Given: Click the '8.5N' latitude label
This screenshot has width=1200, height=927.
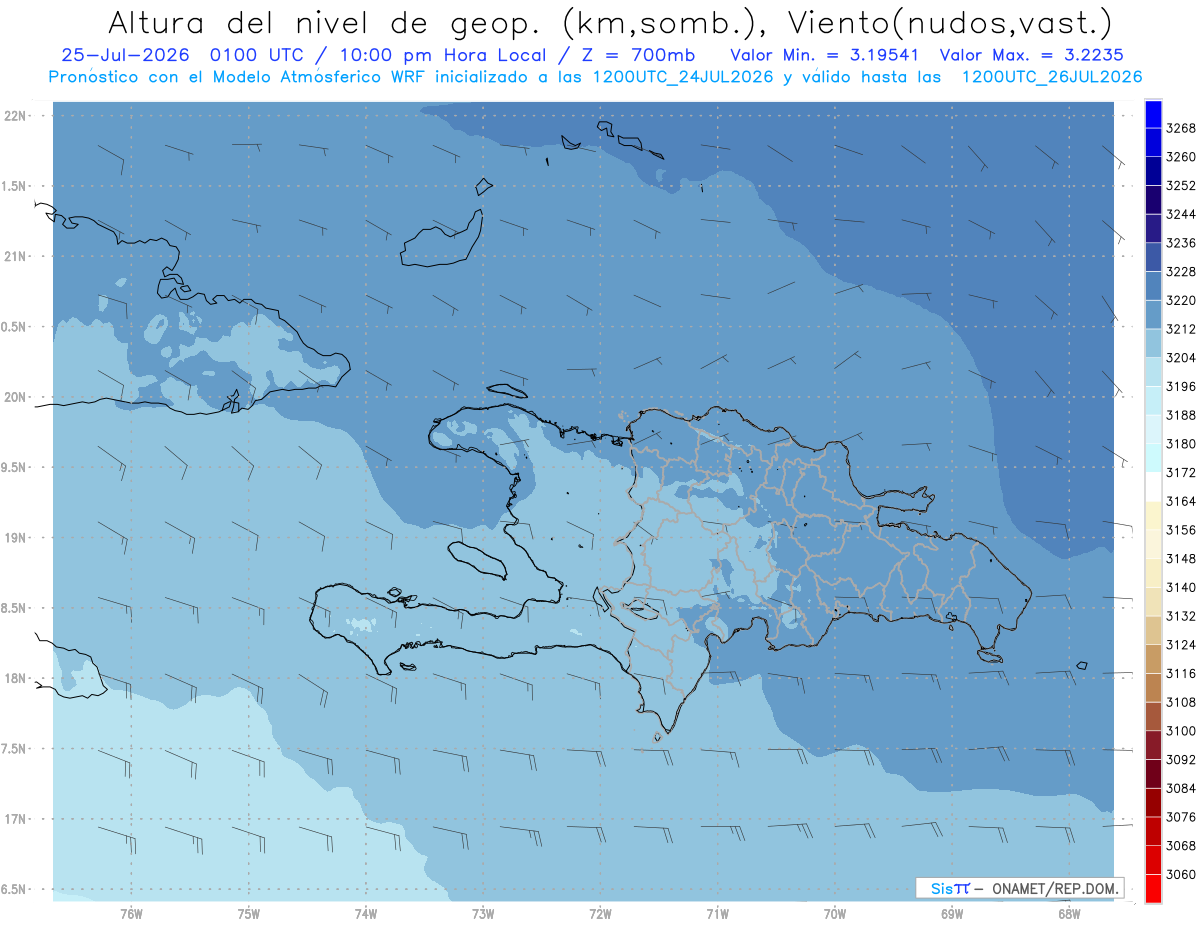Looking at the screenshot, I should [x=15, y=608].
